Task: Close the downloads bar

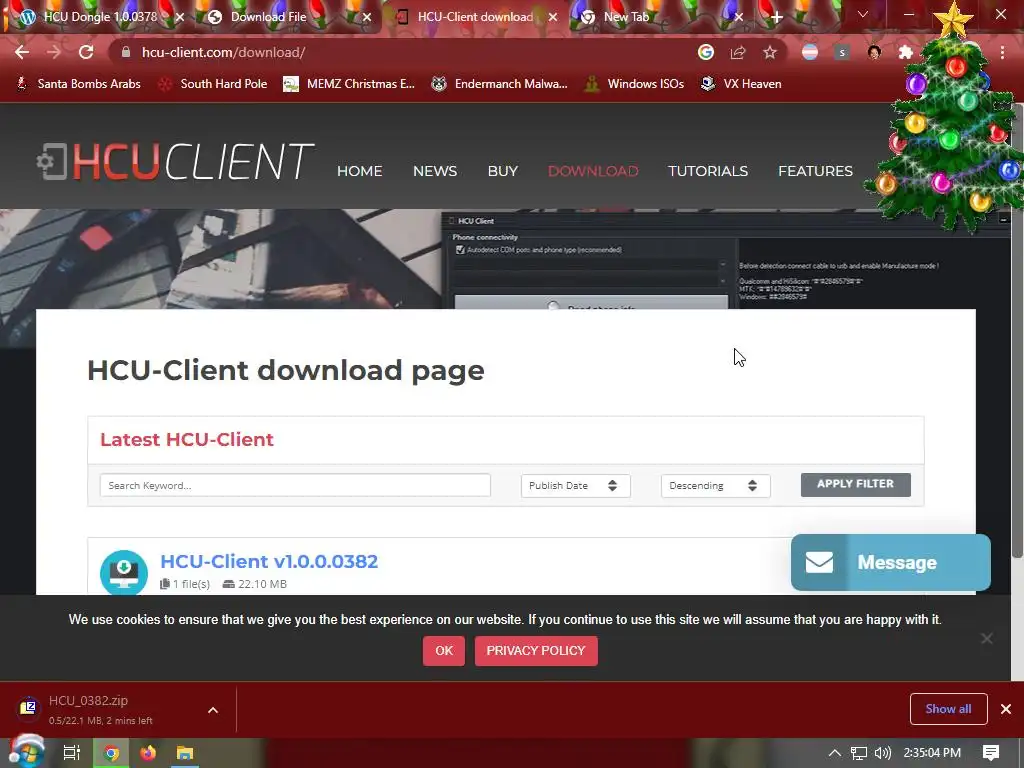Action: (x=1006, y=709)
